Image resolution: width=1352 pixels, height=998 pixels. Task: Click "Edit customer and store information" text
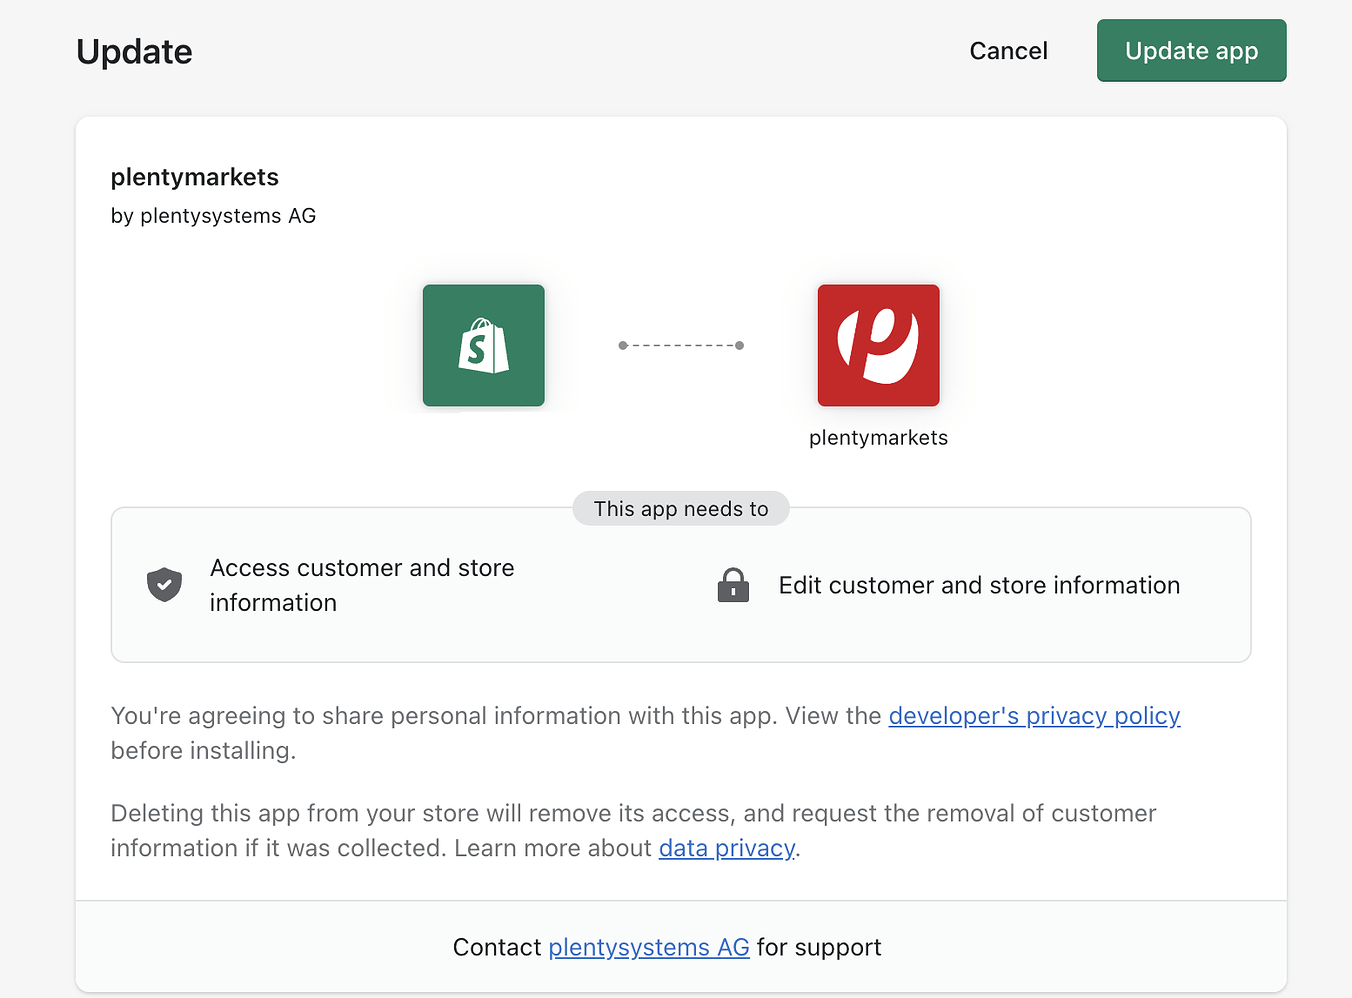979,585
